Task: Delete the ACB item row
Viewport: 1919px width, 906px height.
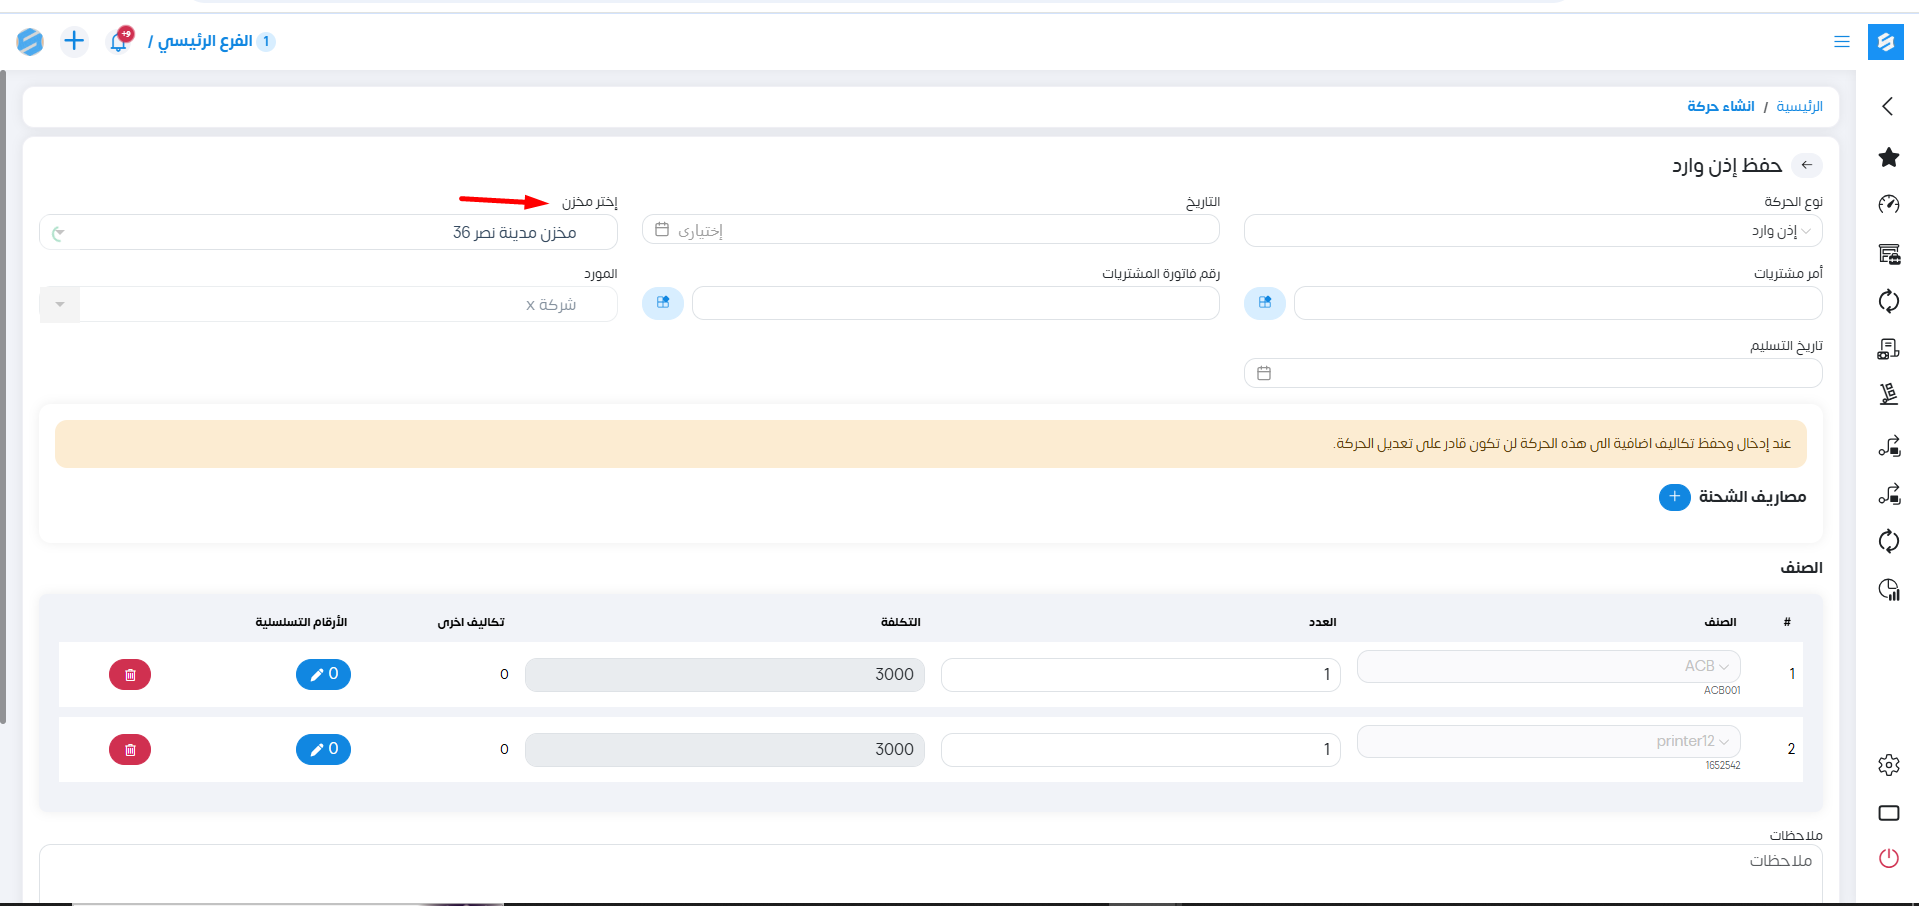Action: tap(130, 675)
